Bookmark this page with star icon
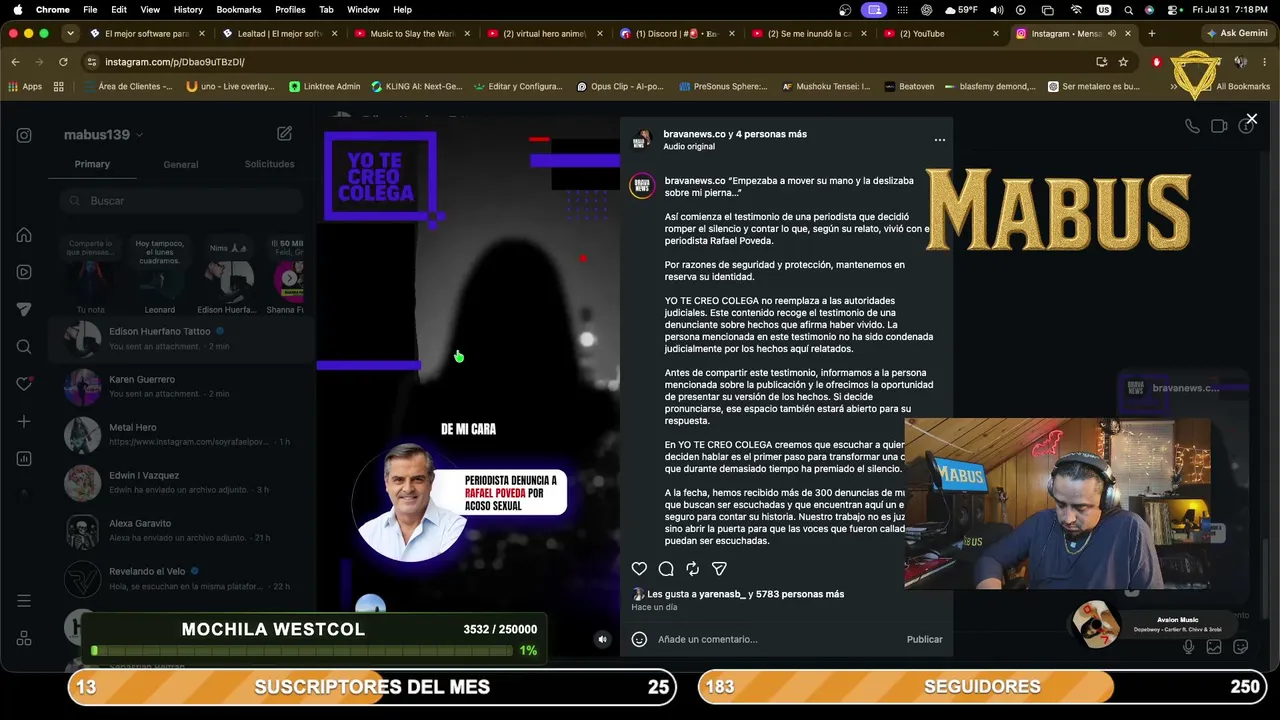 pos(1123,62)
